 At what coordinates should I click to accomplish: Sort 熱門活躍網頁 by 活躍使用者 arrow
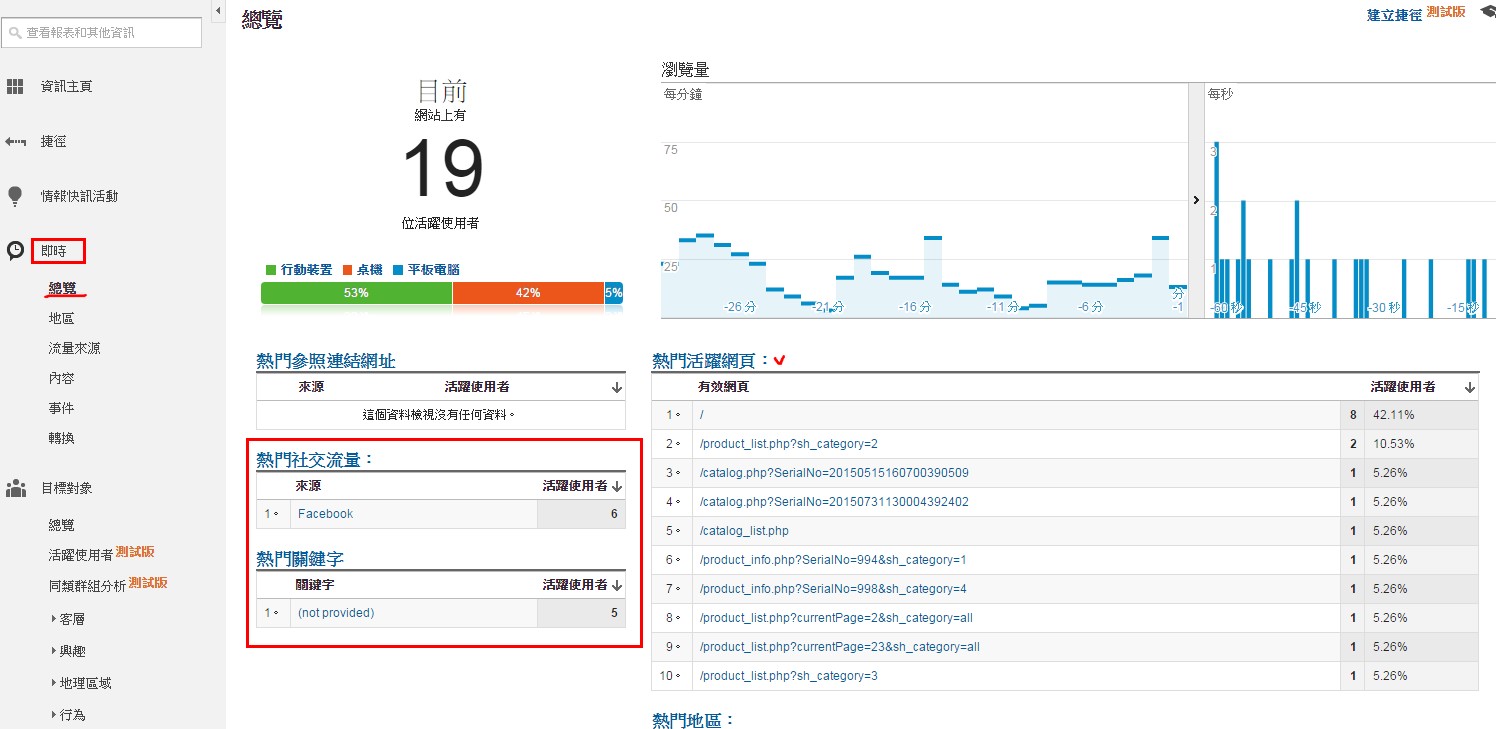(1469, 387)
